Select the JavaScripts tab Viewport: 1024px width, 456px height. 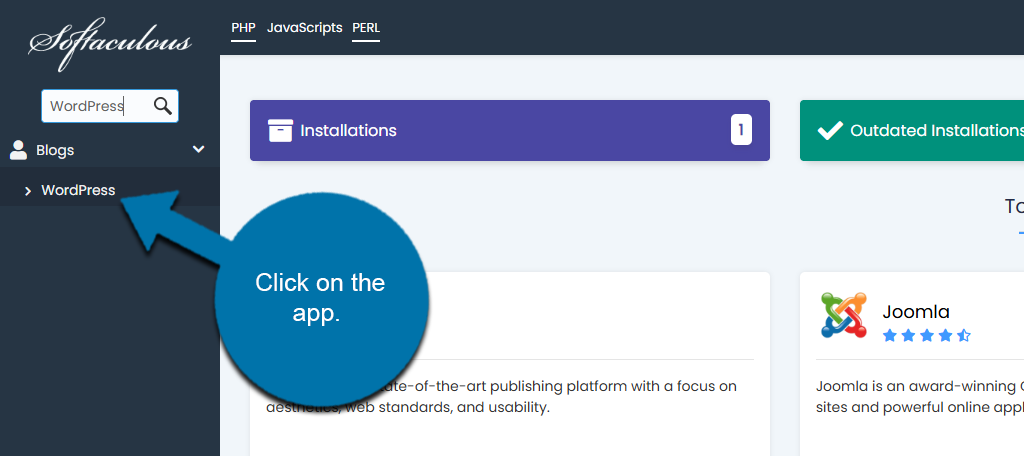[x=304, y=28]
